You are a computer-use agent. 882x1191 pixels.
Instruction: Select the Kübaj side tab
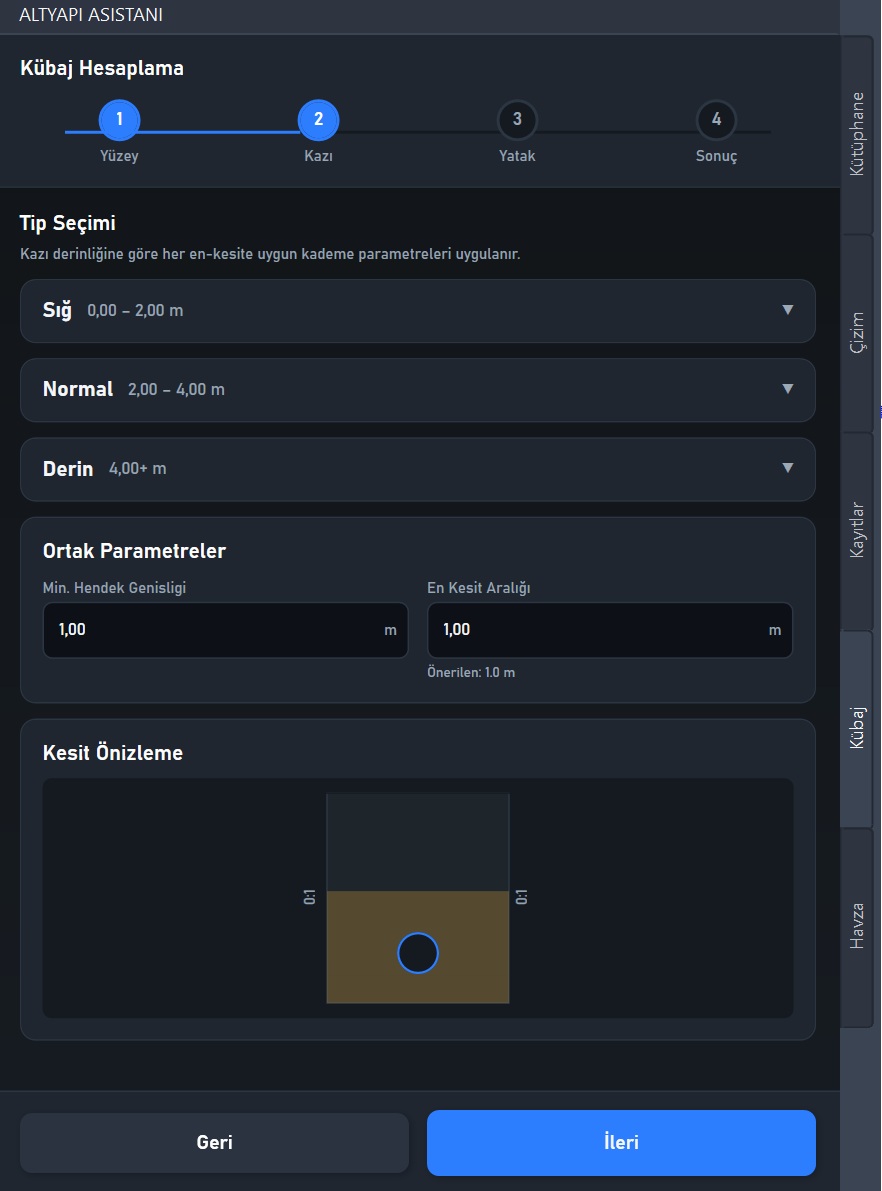[x=857, y=728]
